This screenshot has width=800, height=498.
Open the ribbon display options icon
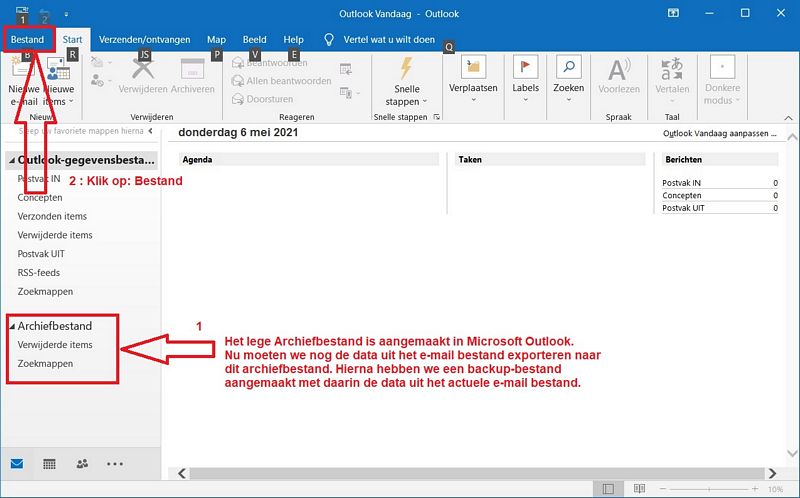point(673,14)
